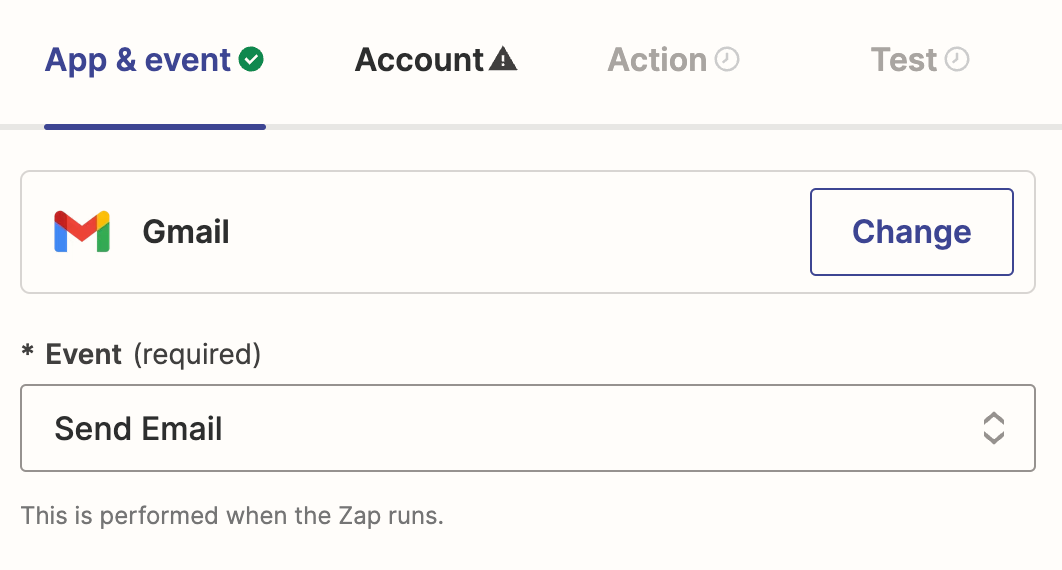Go to the Action tab

click(x=657, y=61)
